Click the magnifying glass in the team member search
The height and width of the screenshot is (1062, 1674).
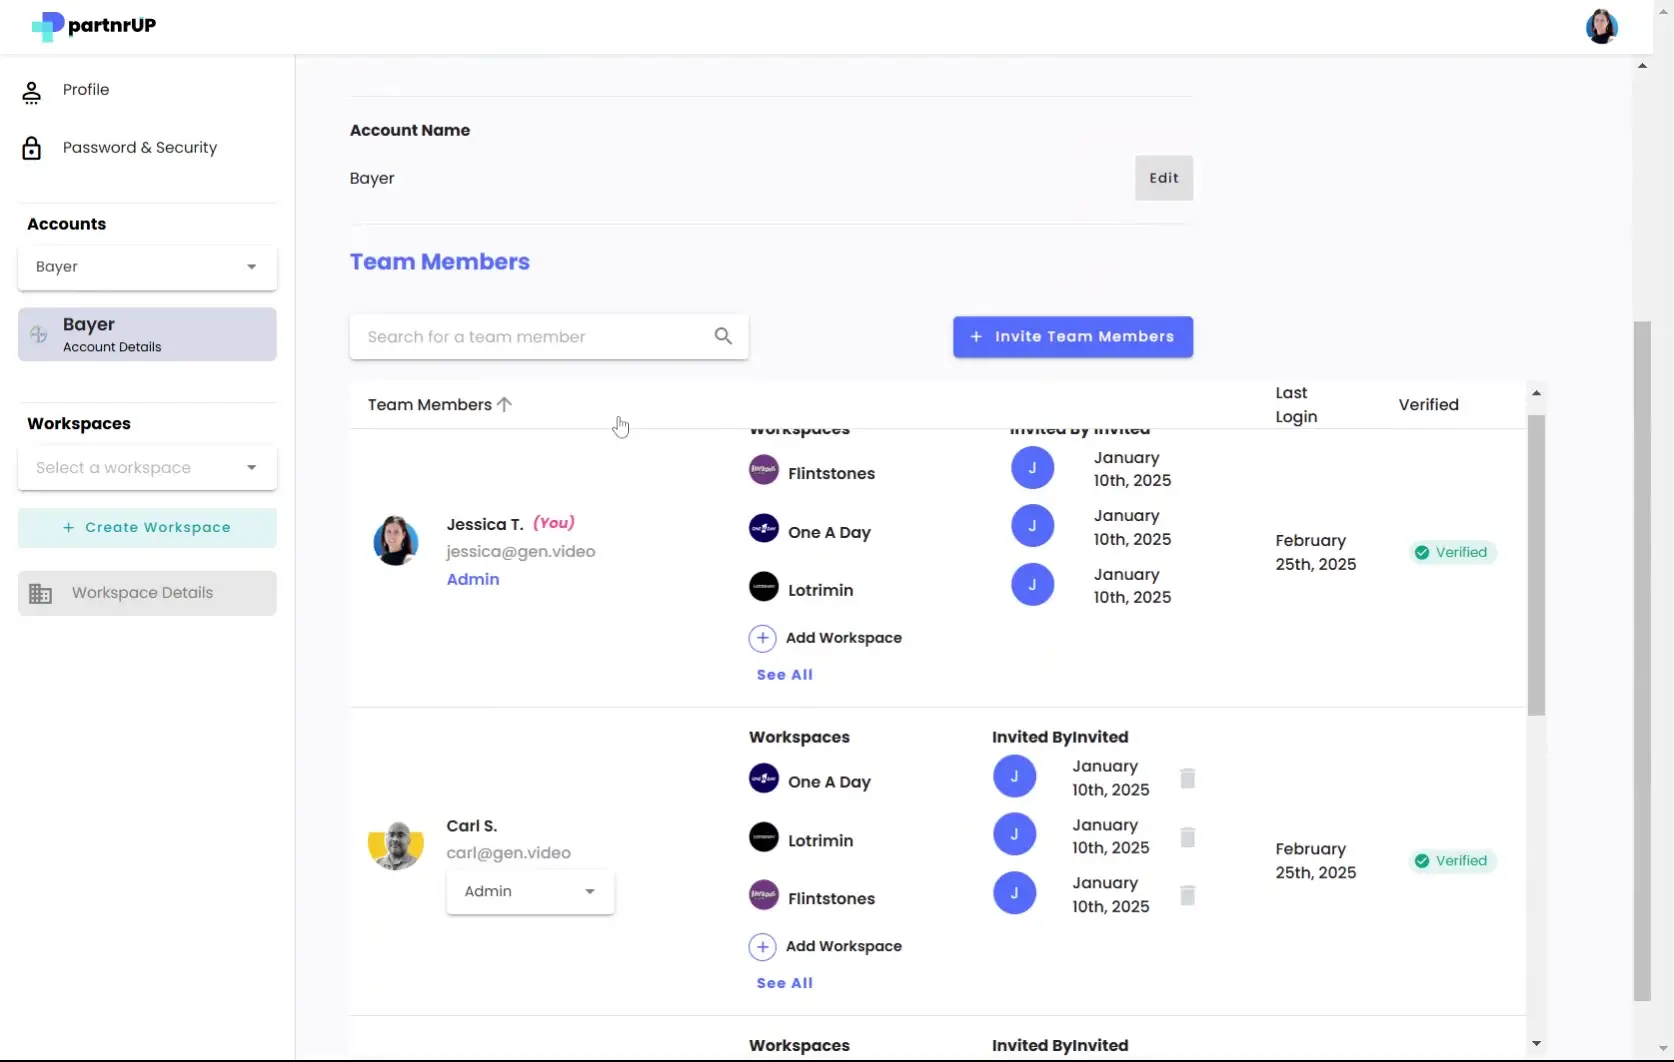tap(723, 336)
